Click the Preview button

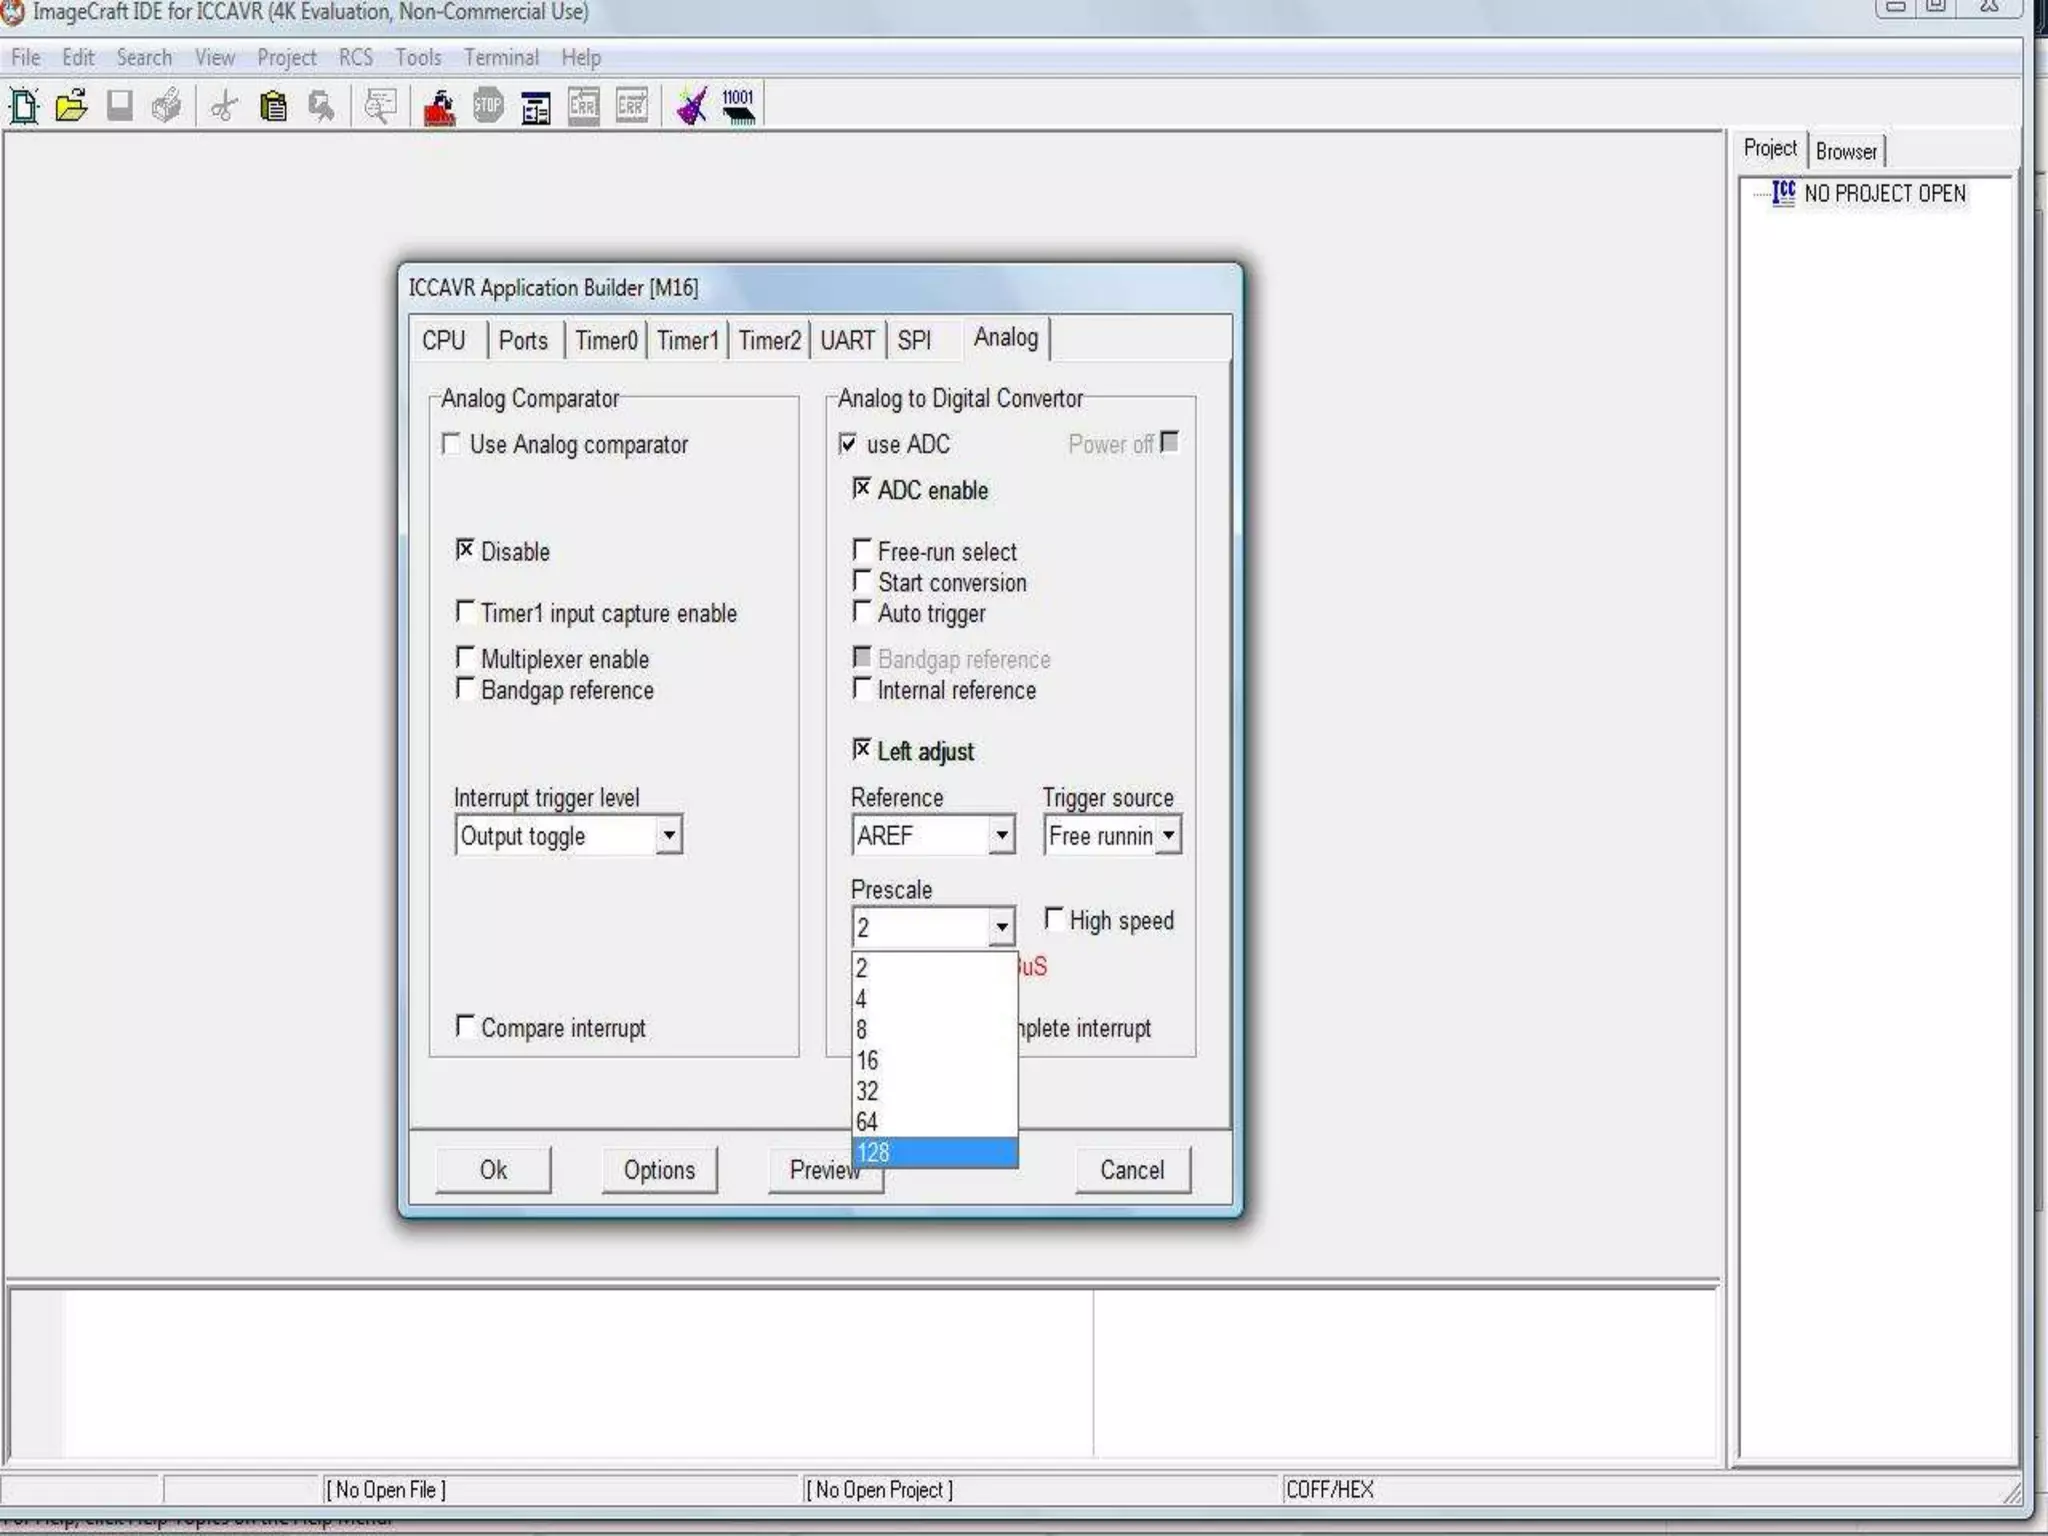pyautogui.click(x=825, y=1169)
